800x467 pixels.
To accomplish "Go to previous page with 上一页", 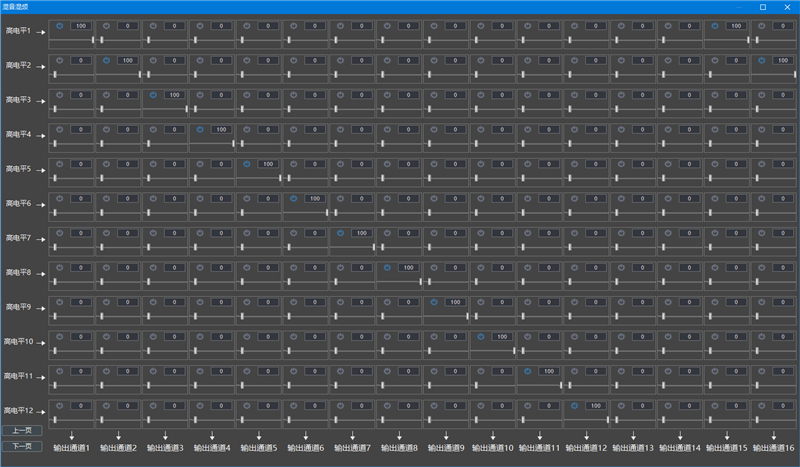I will (x=22, y=430).
